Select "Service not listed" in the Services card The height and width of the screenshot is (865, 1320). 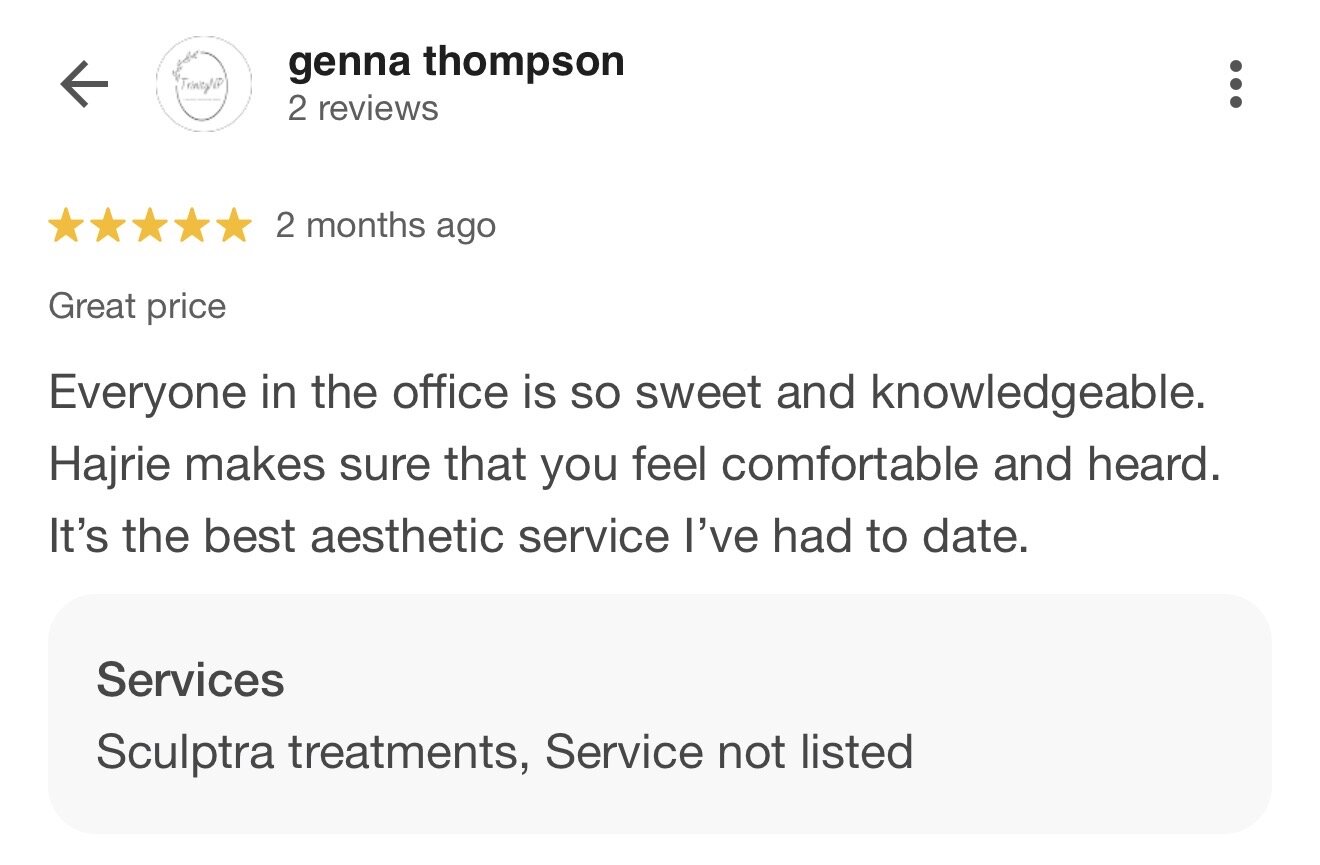[x=729, y=752]
